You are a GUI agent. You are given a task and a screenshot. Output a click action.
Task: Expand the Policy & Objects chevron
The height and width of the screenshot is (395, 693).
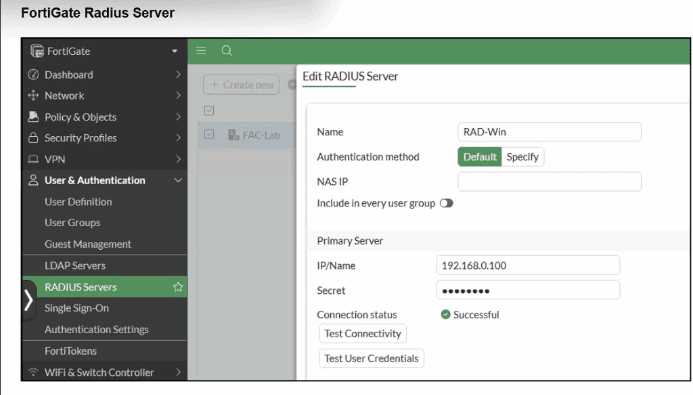[178, 117]
